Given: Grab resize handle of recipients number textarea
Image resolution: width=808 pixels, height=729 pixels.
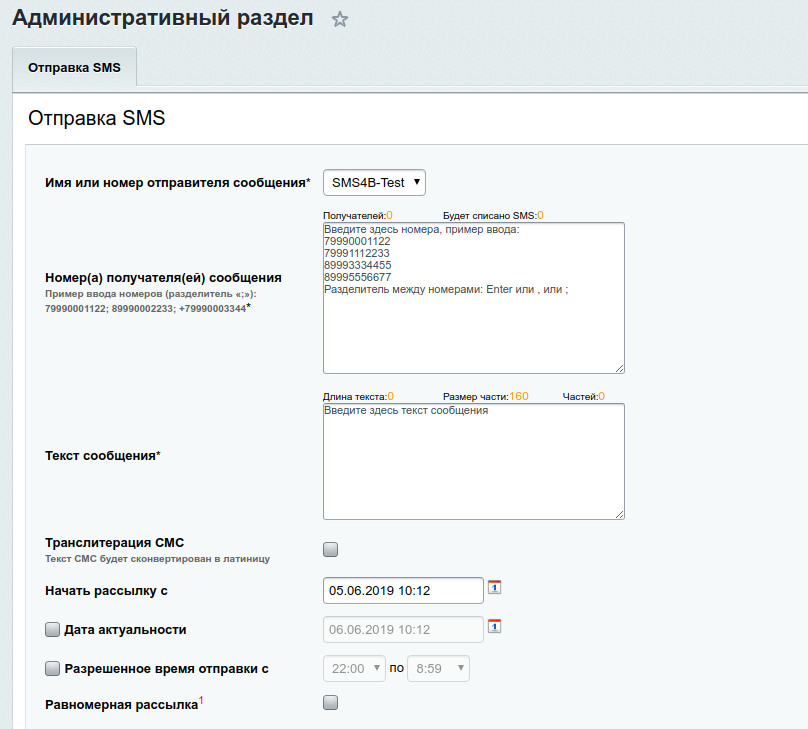Looking at the screenshot, I should tap(619, 368).
